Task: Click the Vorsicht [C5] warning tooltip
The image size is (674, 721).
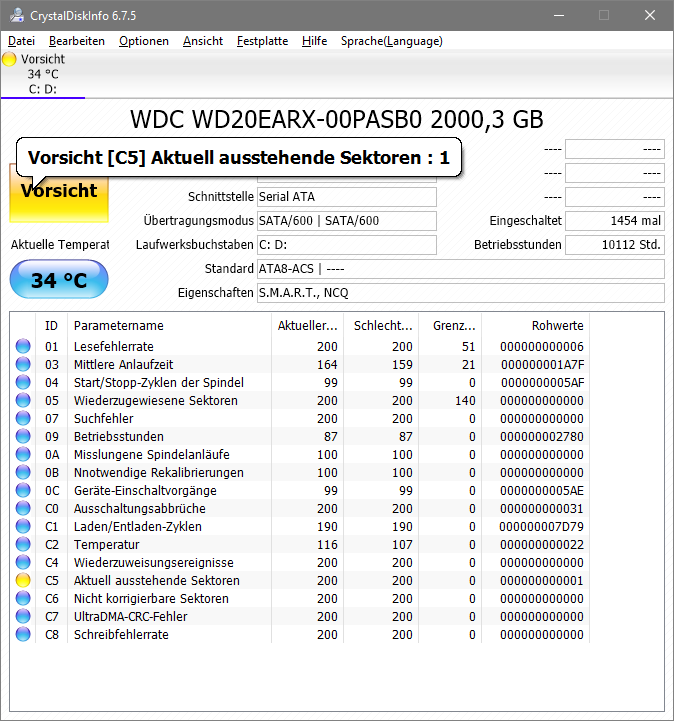Action: tap(239, 157)
